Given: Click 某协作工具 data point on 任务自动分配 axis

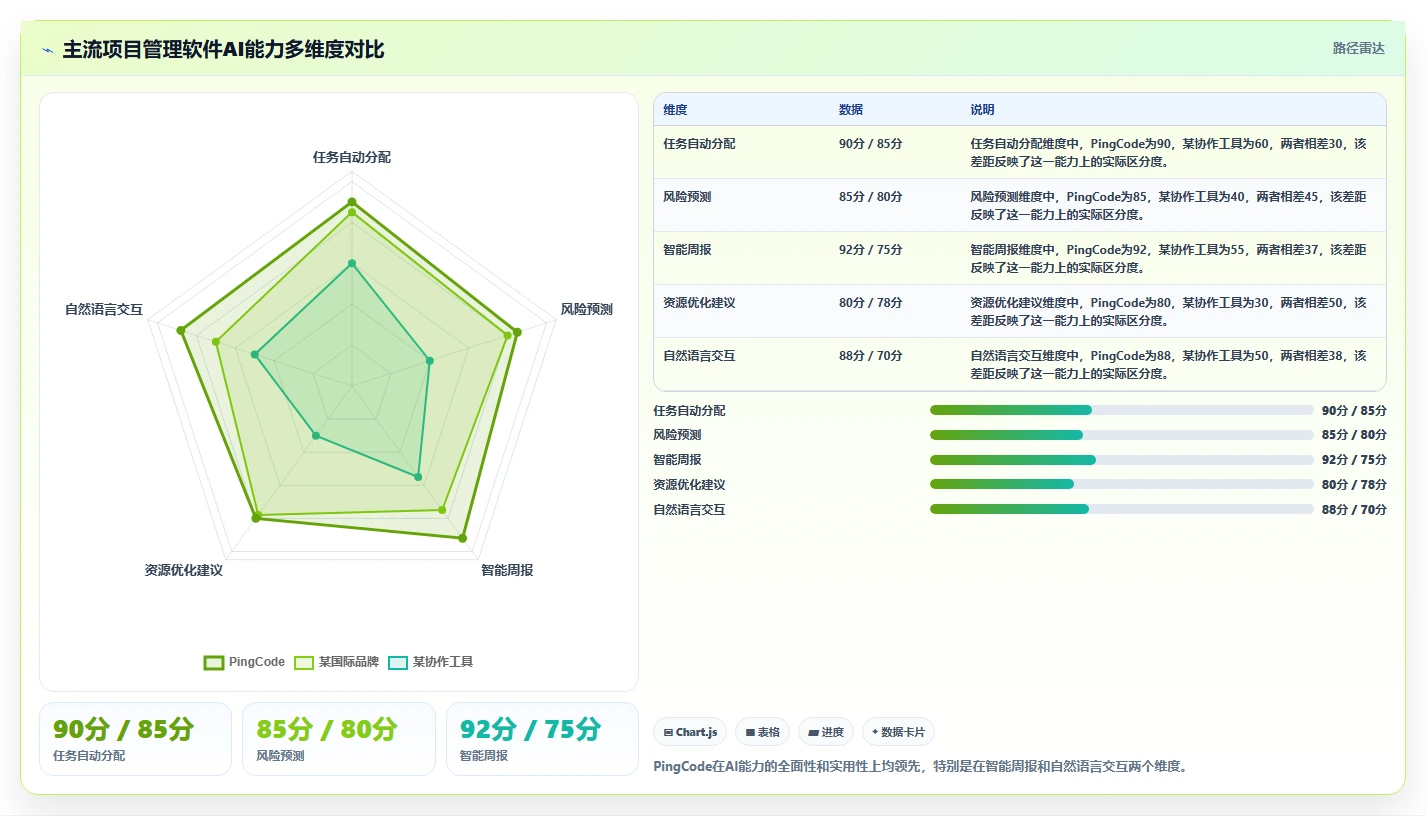Looking at the screenshot, I should [352, 264].
